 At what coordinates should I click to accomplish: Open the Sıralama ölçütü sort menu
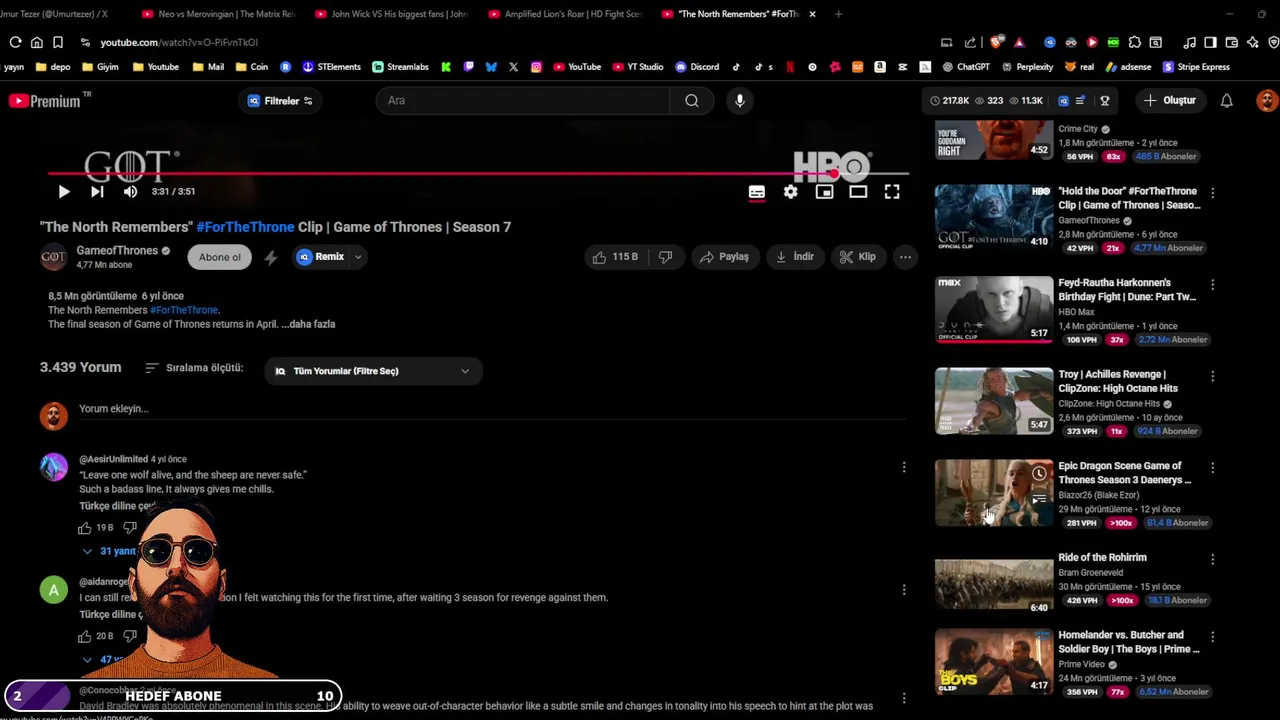point(194,368)
